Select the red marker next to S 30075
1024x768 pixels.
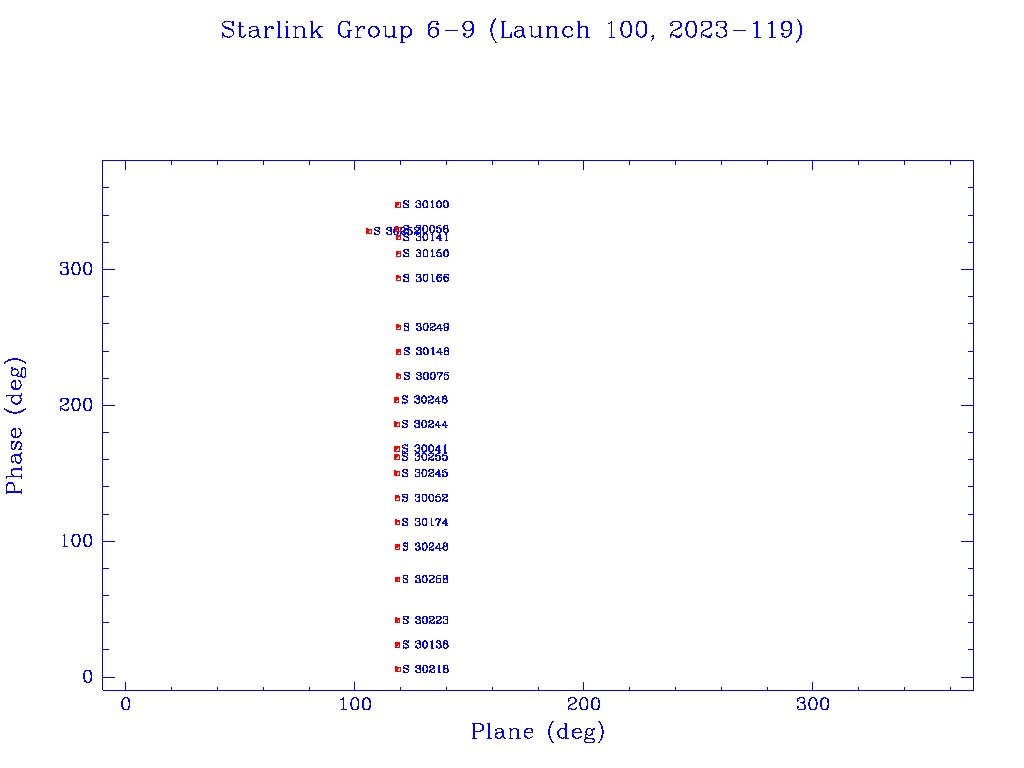(399, 376)
